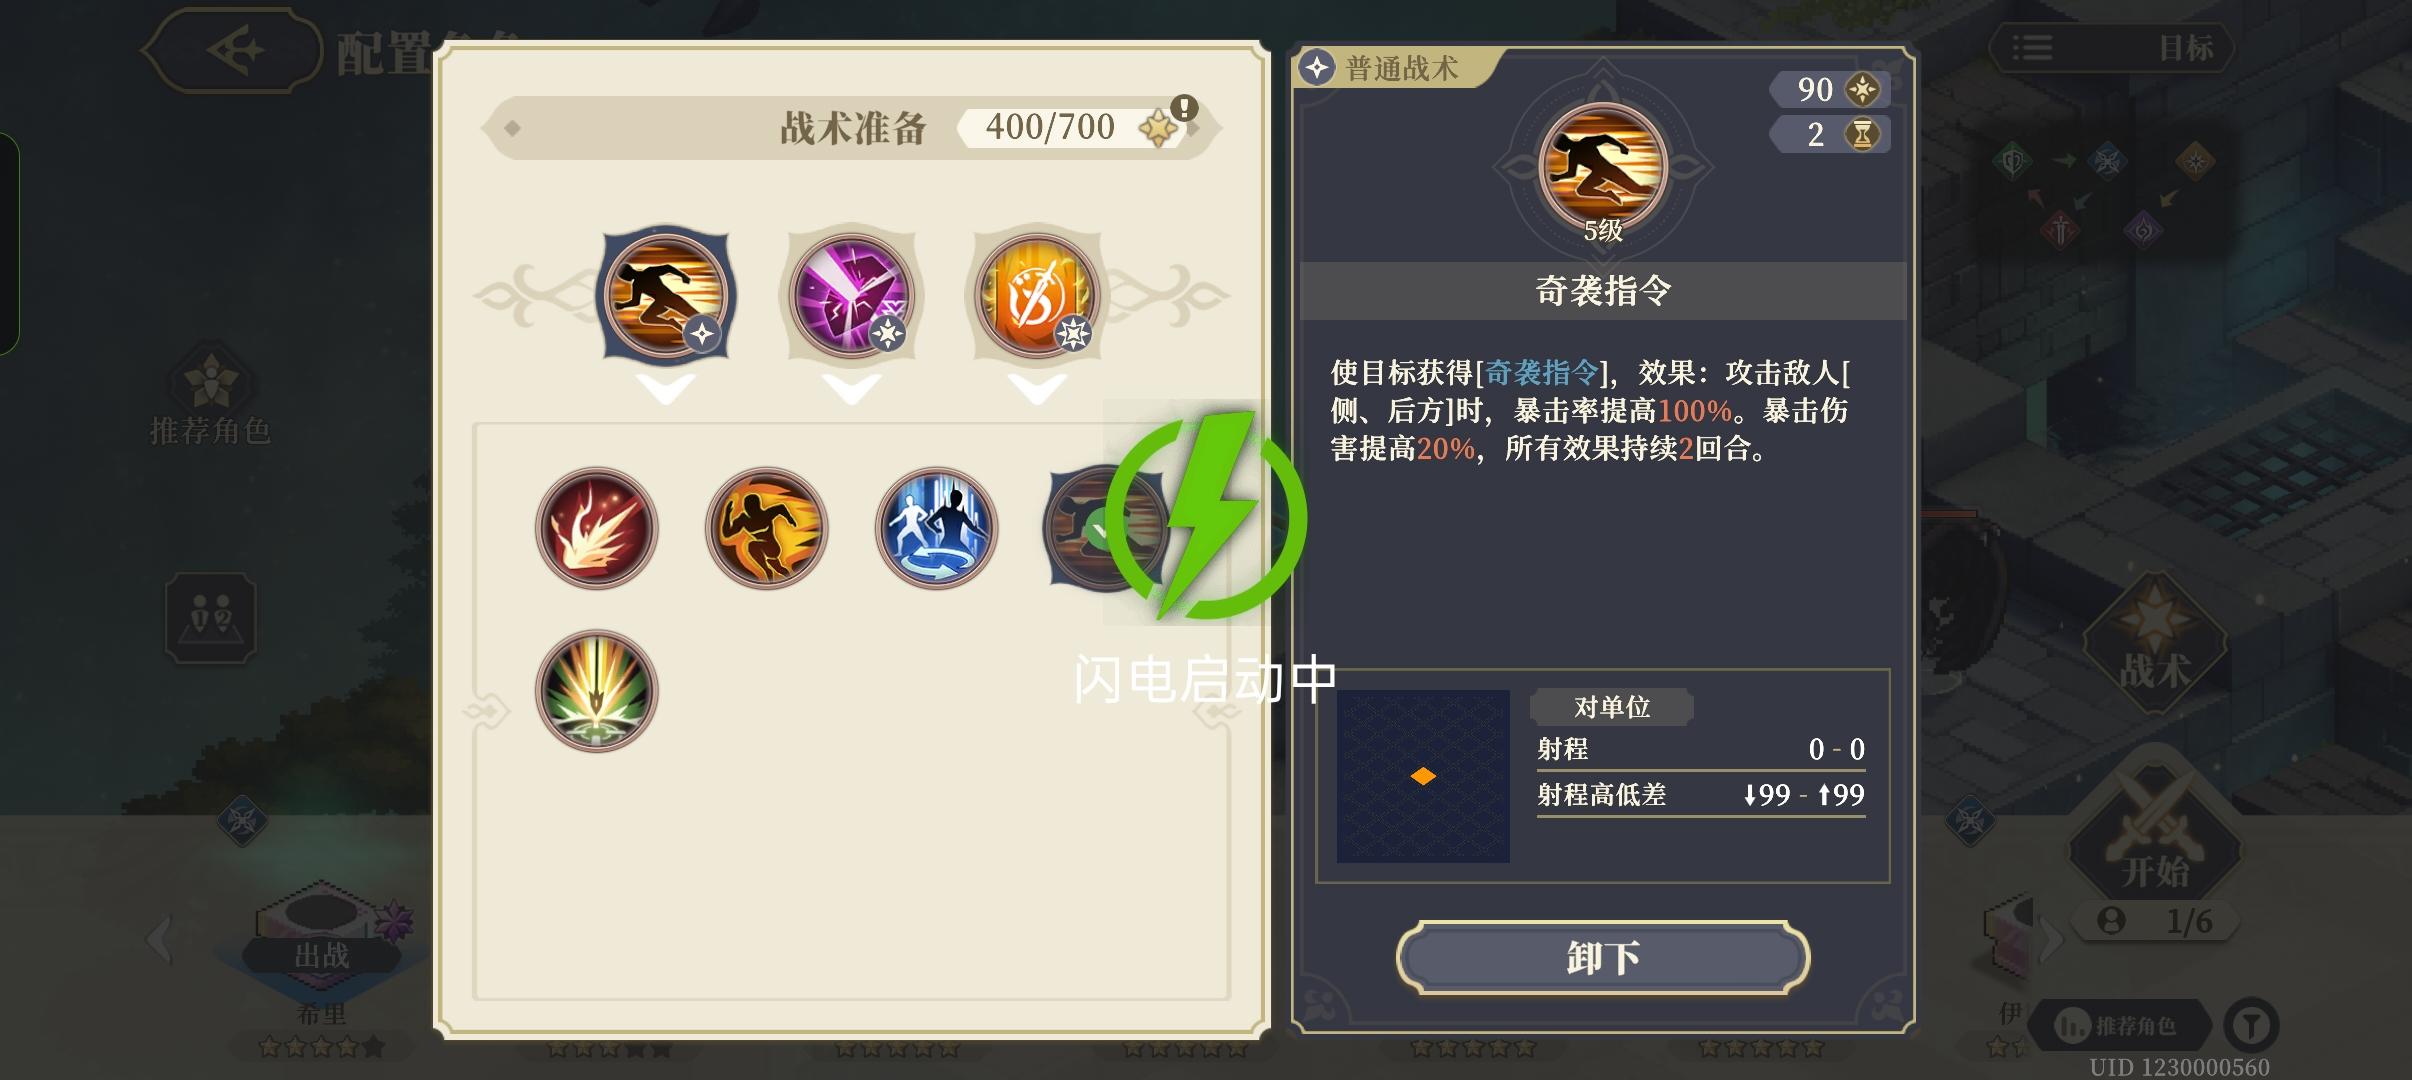
Task: Expand the chevron under the orange tactic slot
Action: pos(1037,388)
